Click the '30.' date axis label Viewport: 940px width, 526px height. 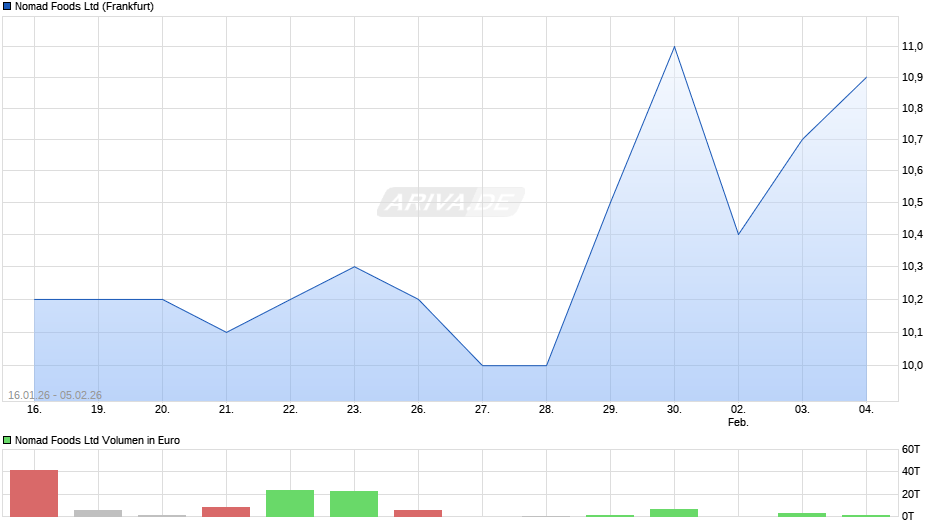[x=674, y=410]
